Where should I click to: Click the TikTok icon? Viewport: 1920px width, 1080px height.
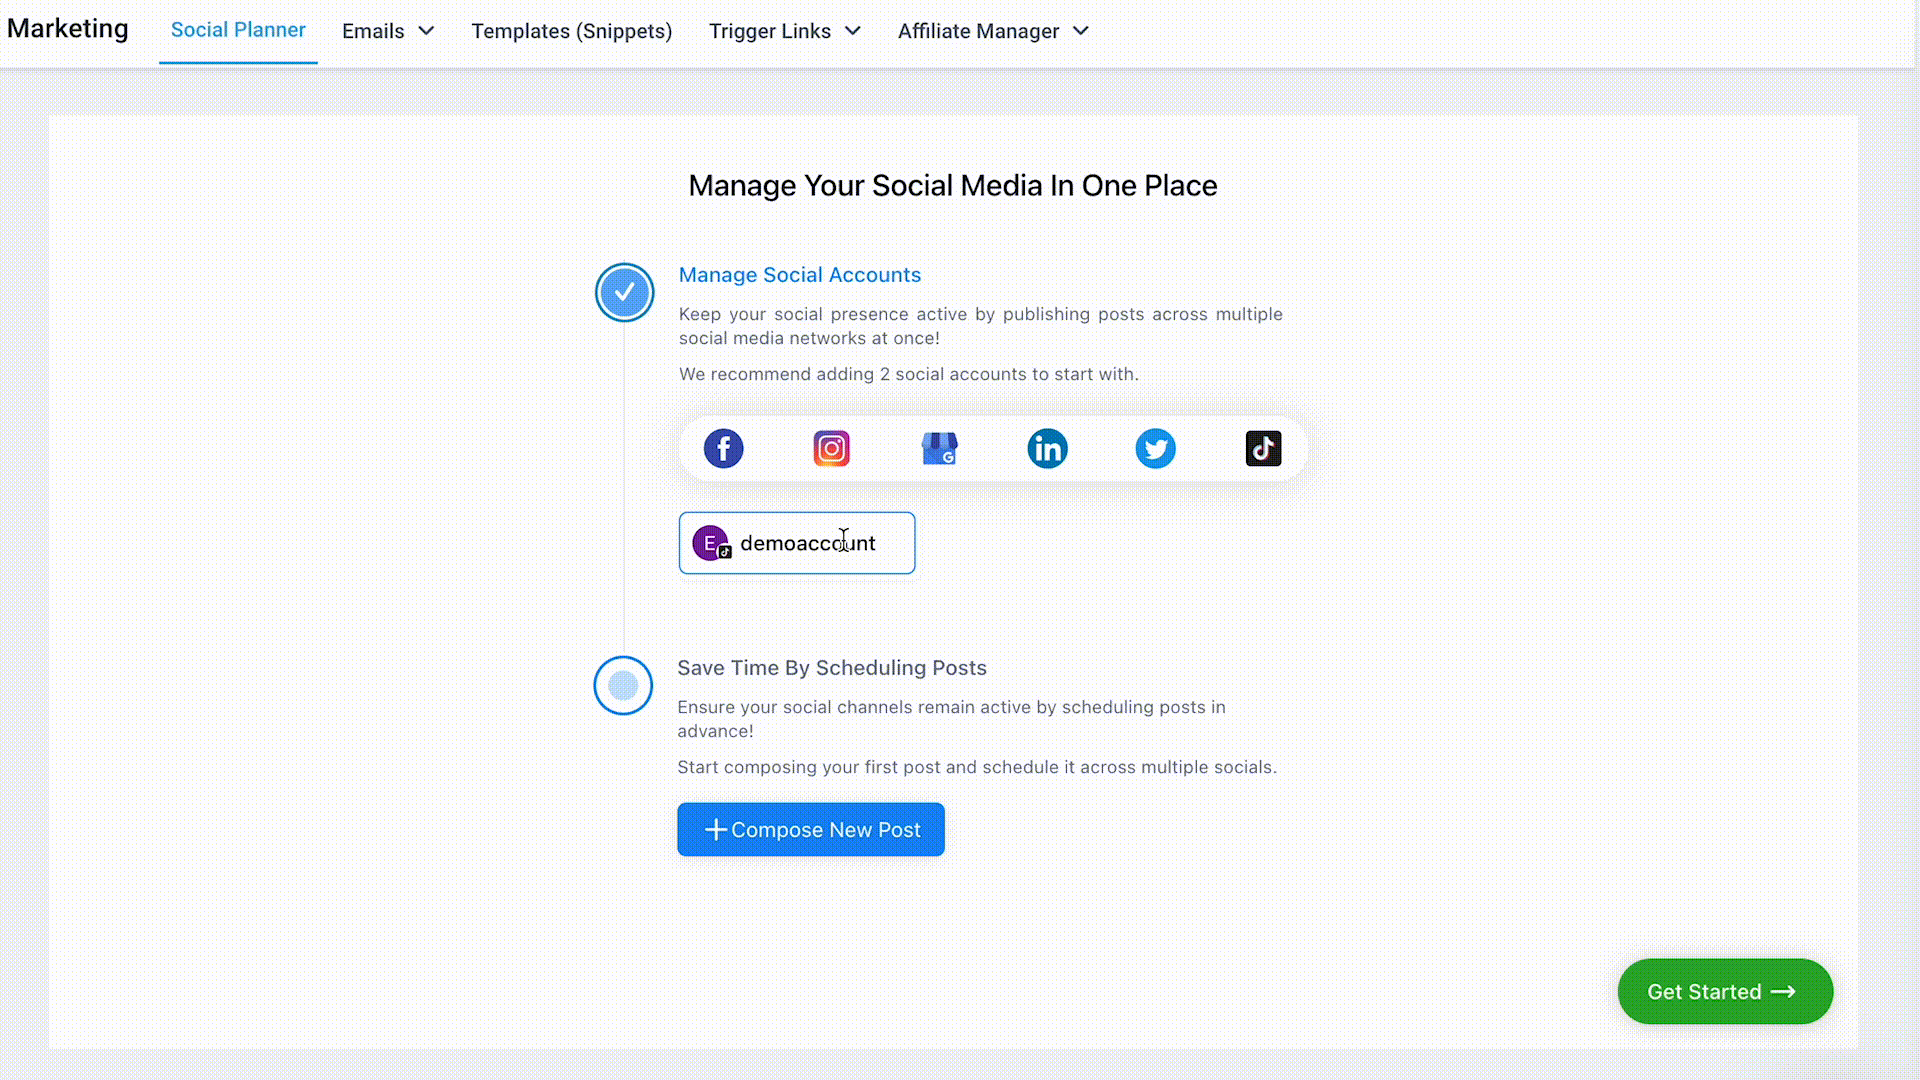click(1263, 449)
